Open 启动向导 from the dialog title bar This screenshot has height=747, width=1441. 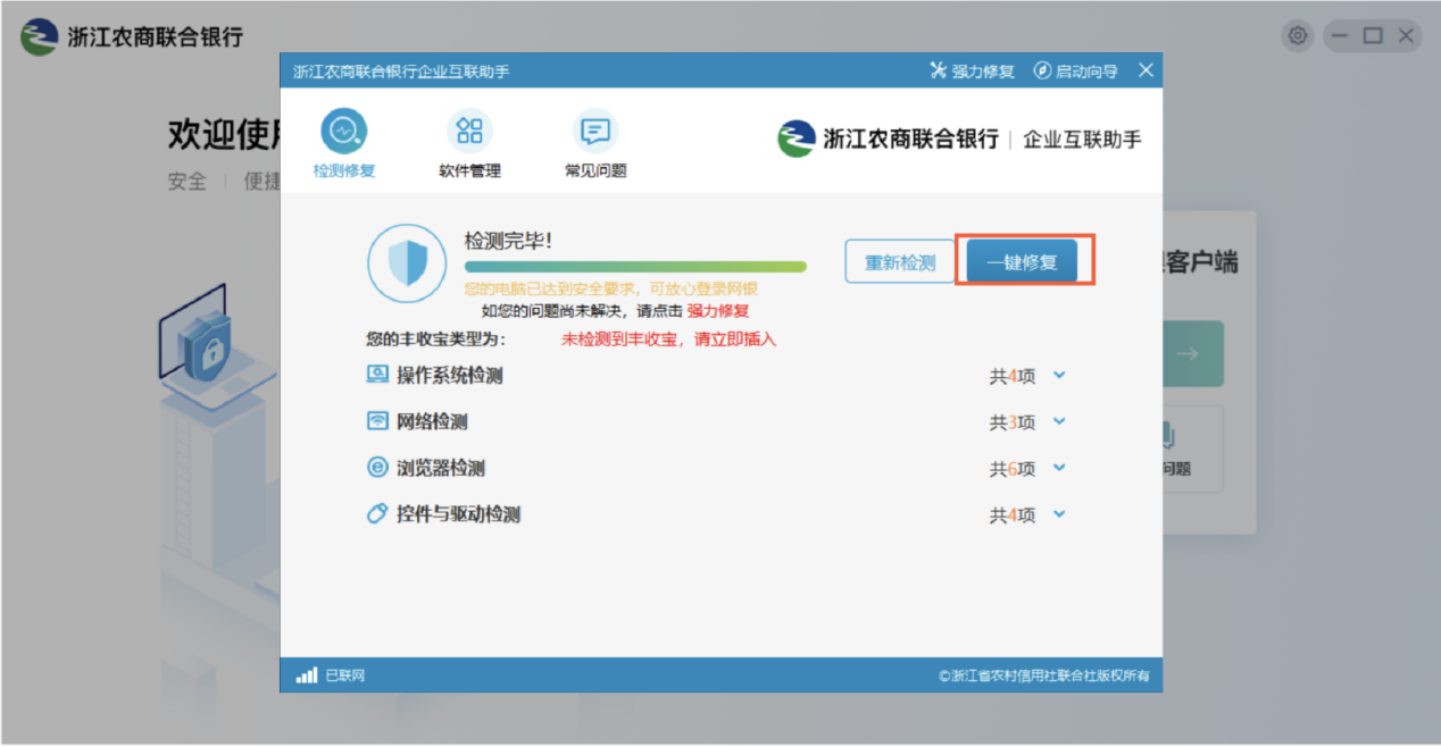pyautogui.click(x=1075, y=71)
